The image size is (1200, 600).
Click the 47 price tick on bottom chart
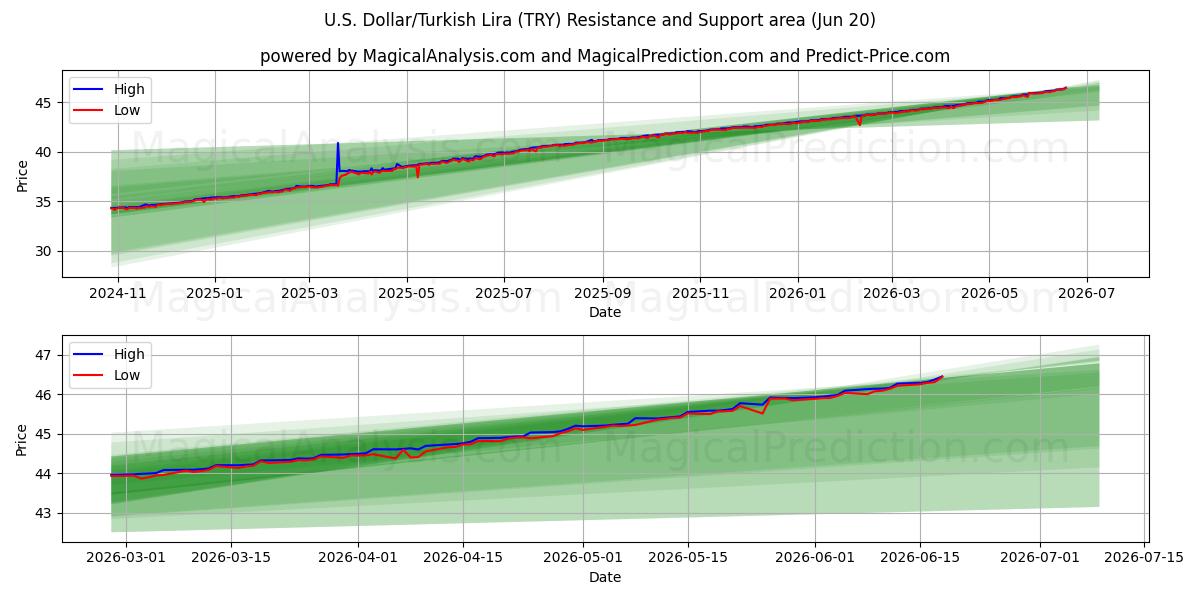click(x=45, y=355)
